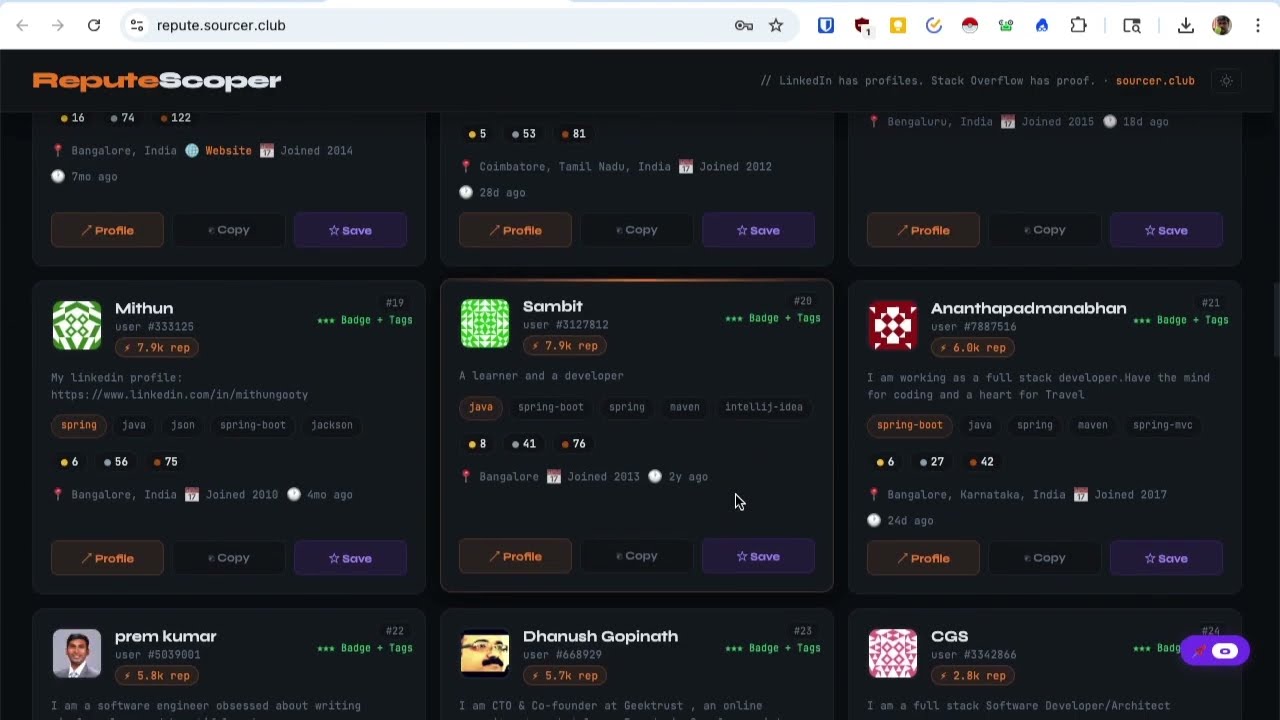Reload the current page
This screenshot has width=1280, height=720.
94,25
